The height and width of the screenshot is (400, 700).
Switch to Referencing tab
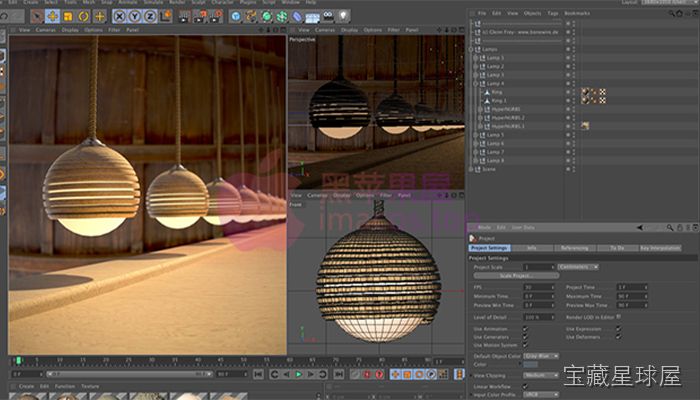(574, 248)
